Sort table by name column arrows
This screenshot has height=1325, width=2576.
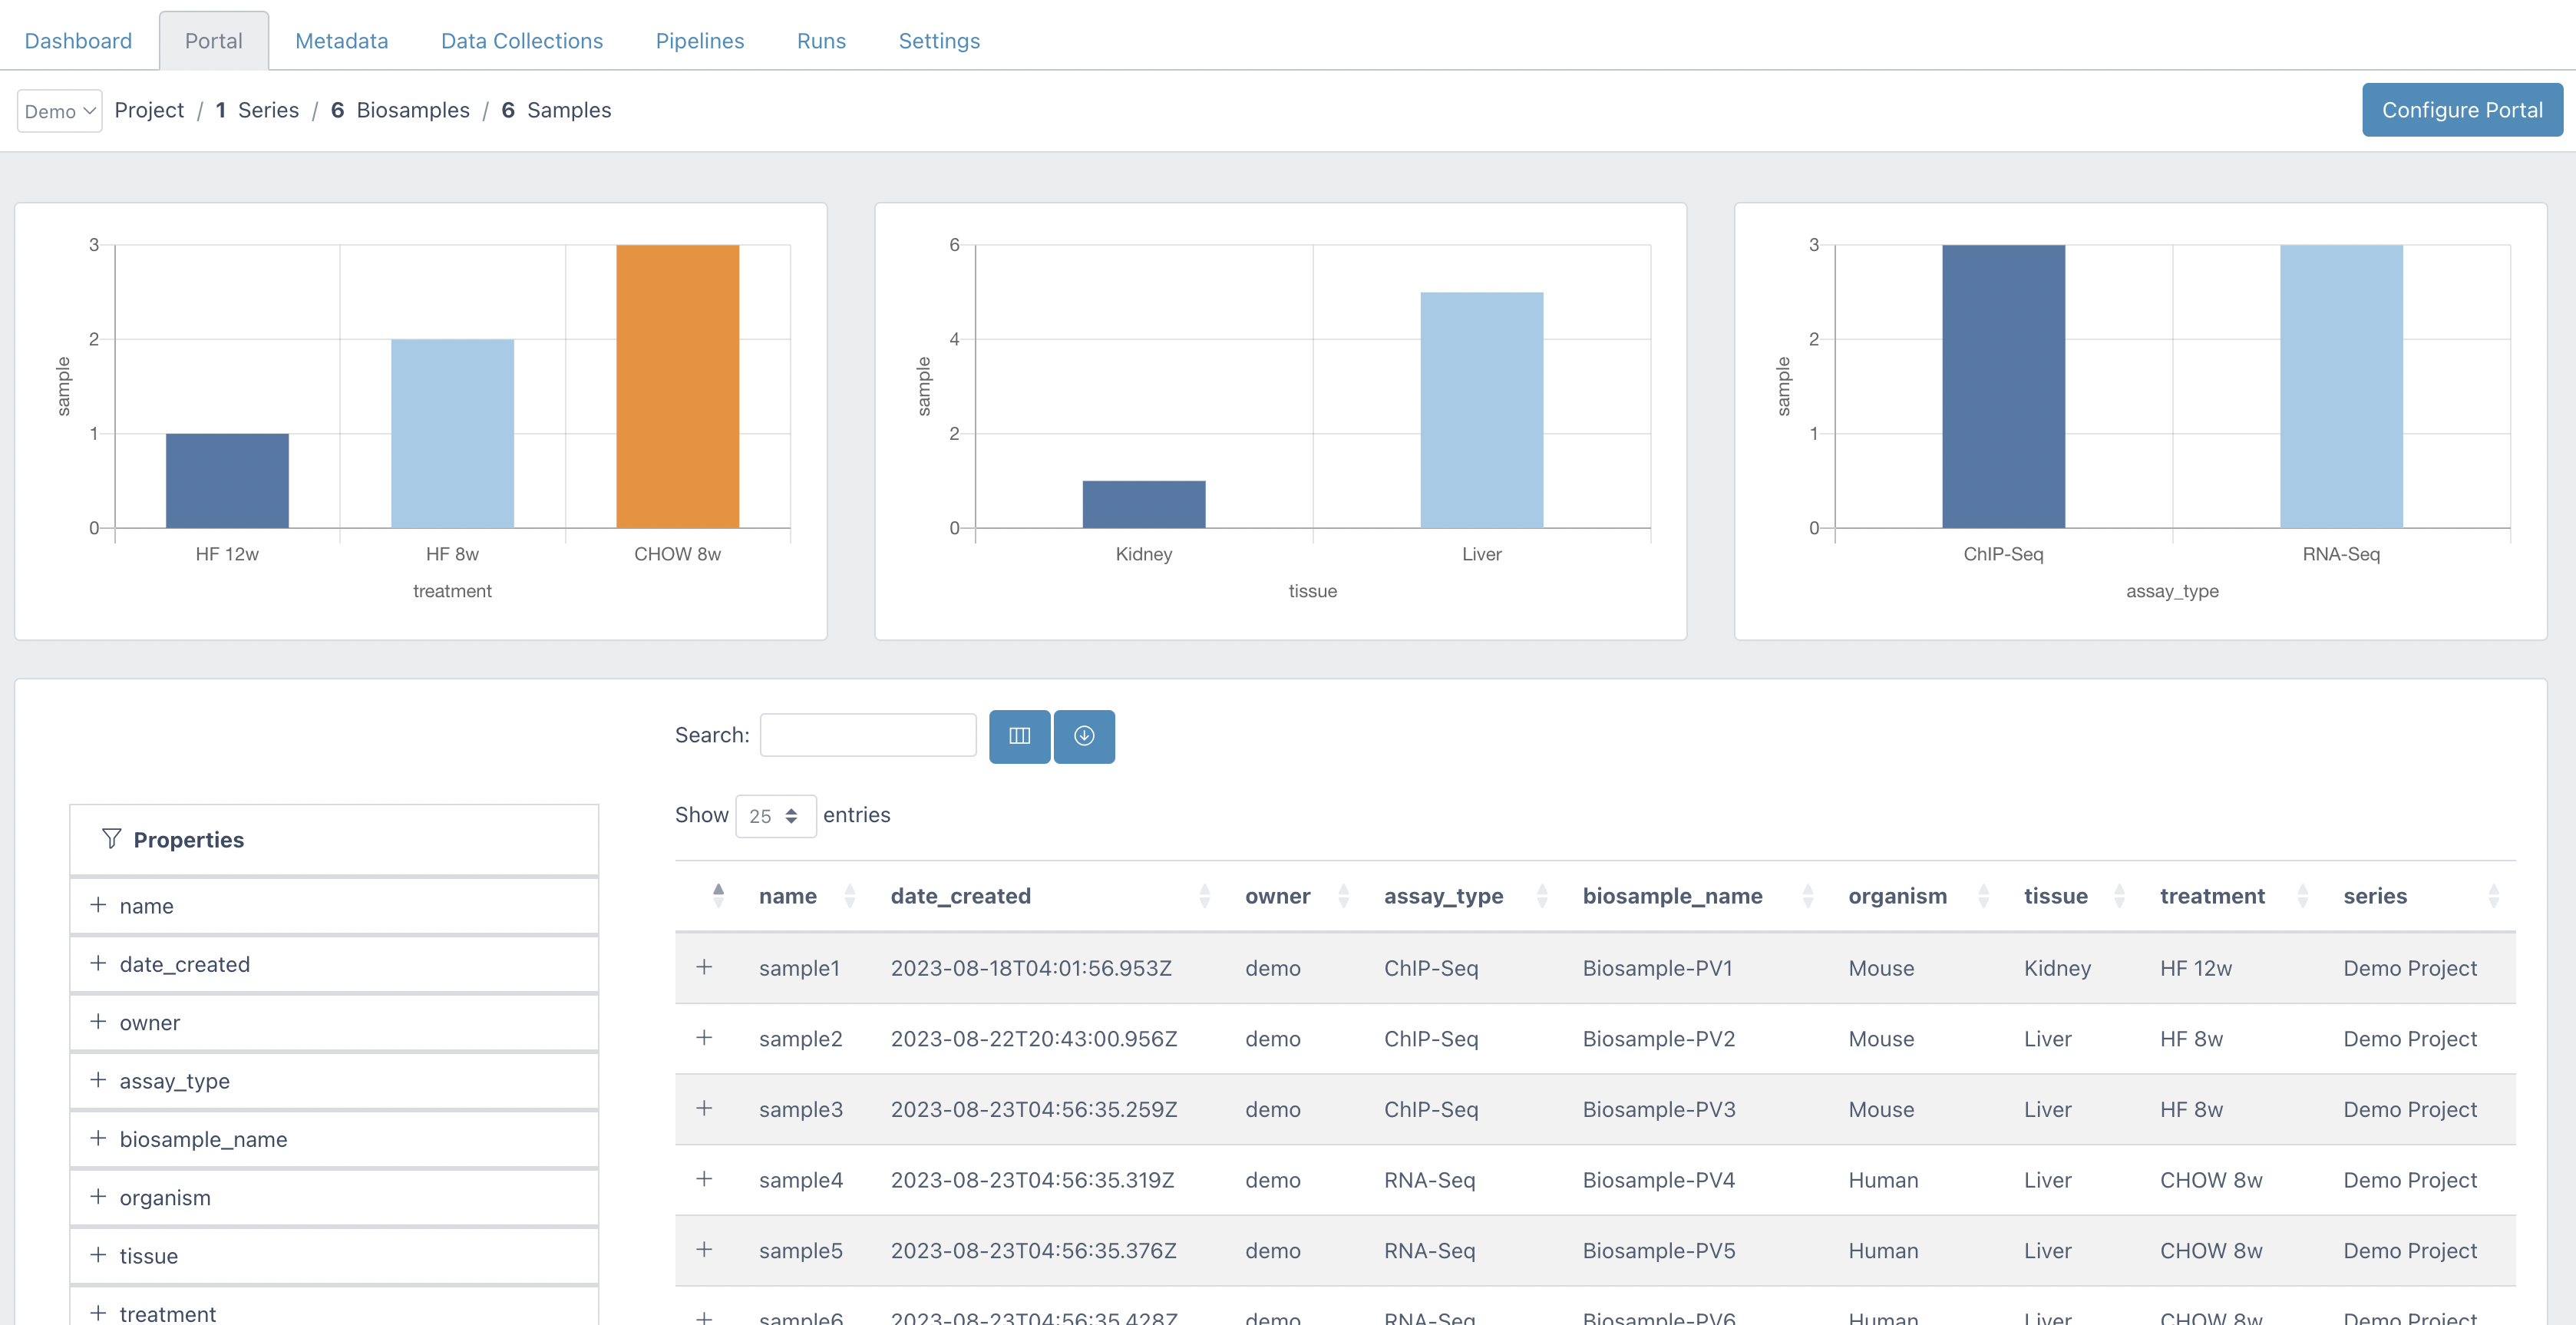tap(850, 896)
